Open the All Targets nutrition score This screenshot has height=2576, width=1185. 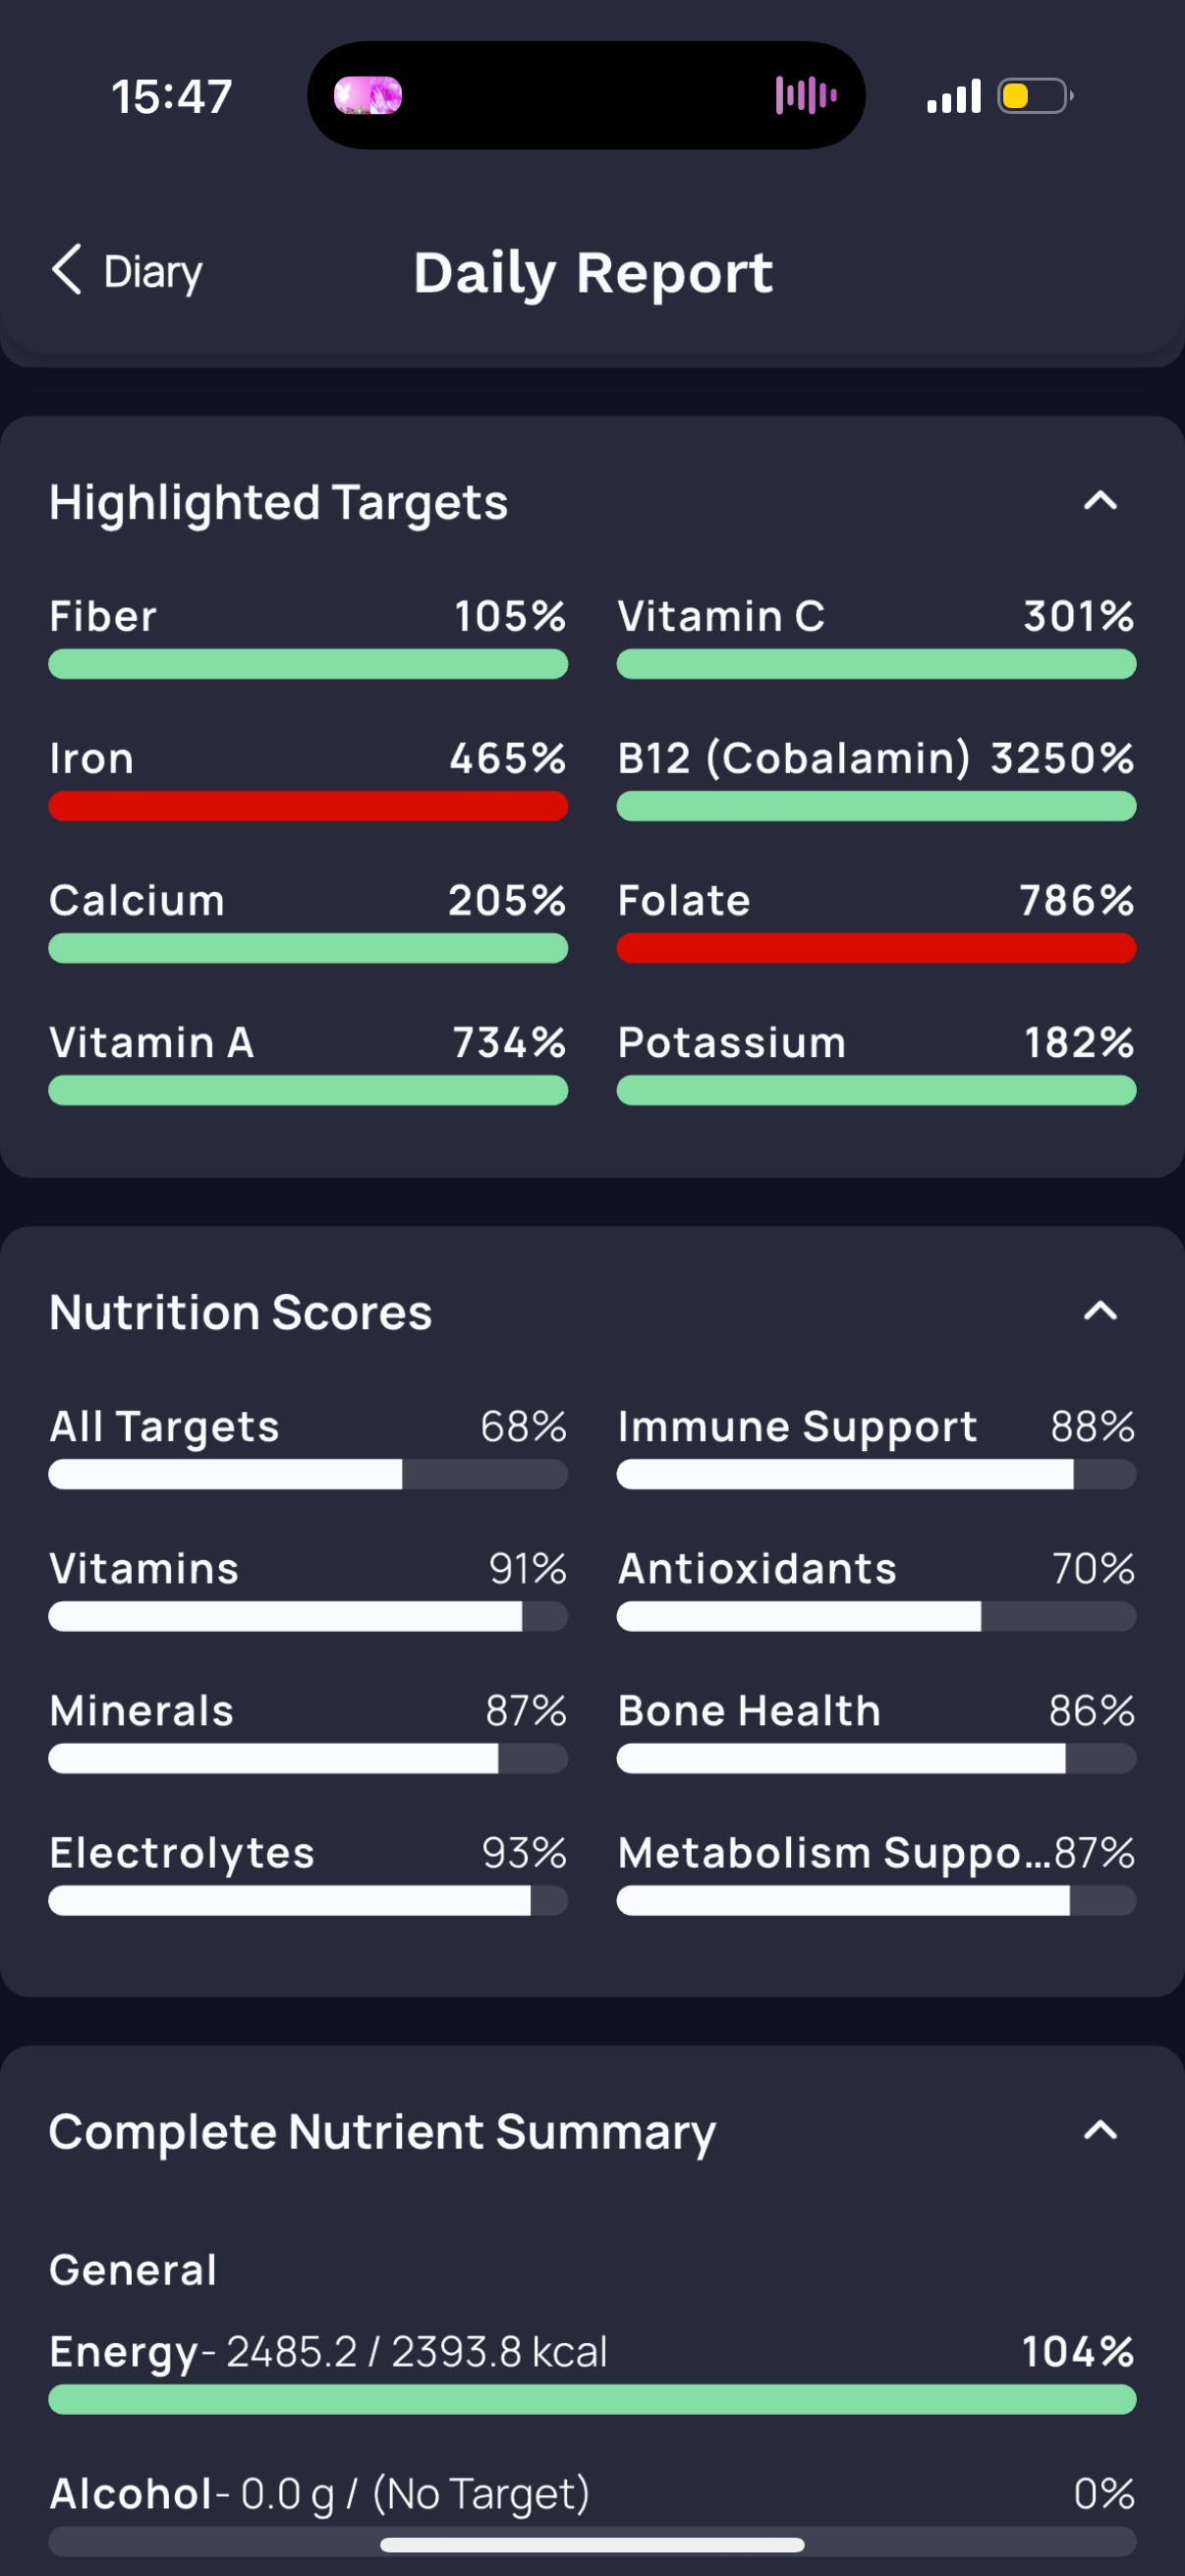coord(308,1446)
